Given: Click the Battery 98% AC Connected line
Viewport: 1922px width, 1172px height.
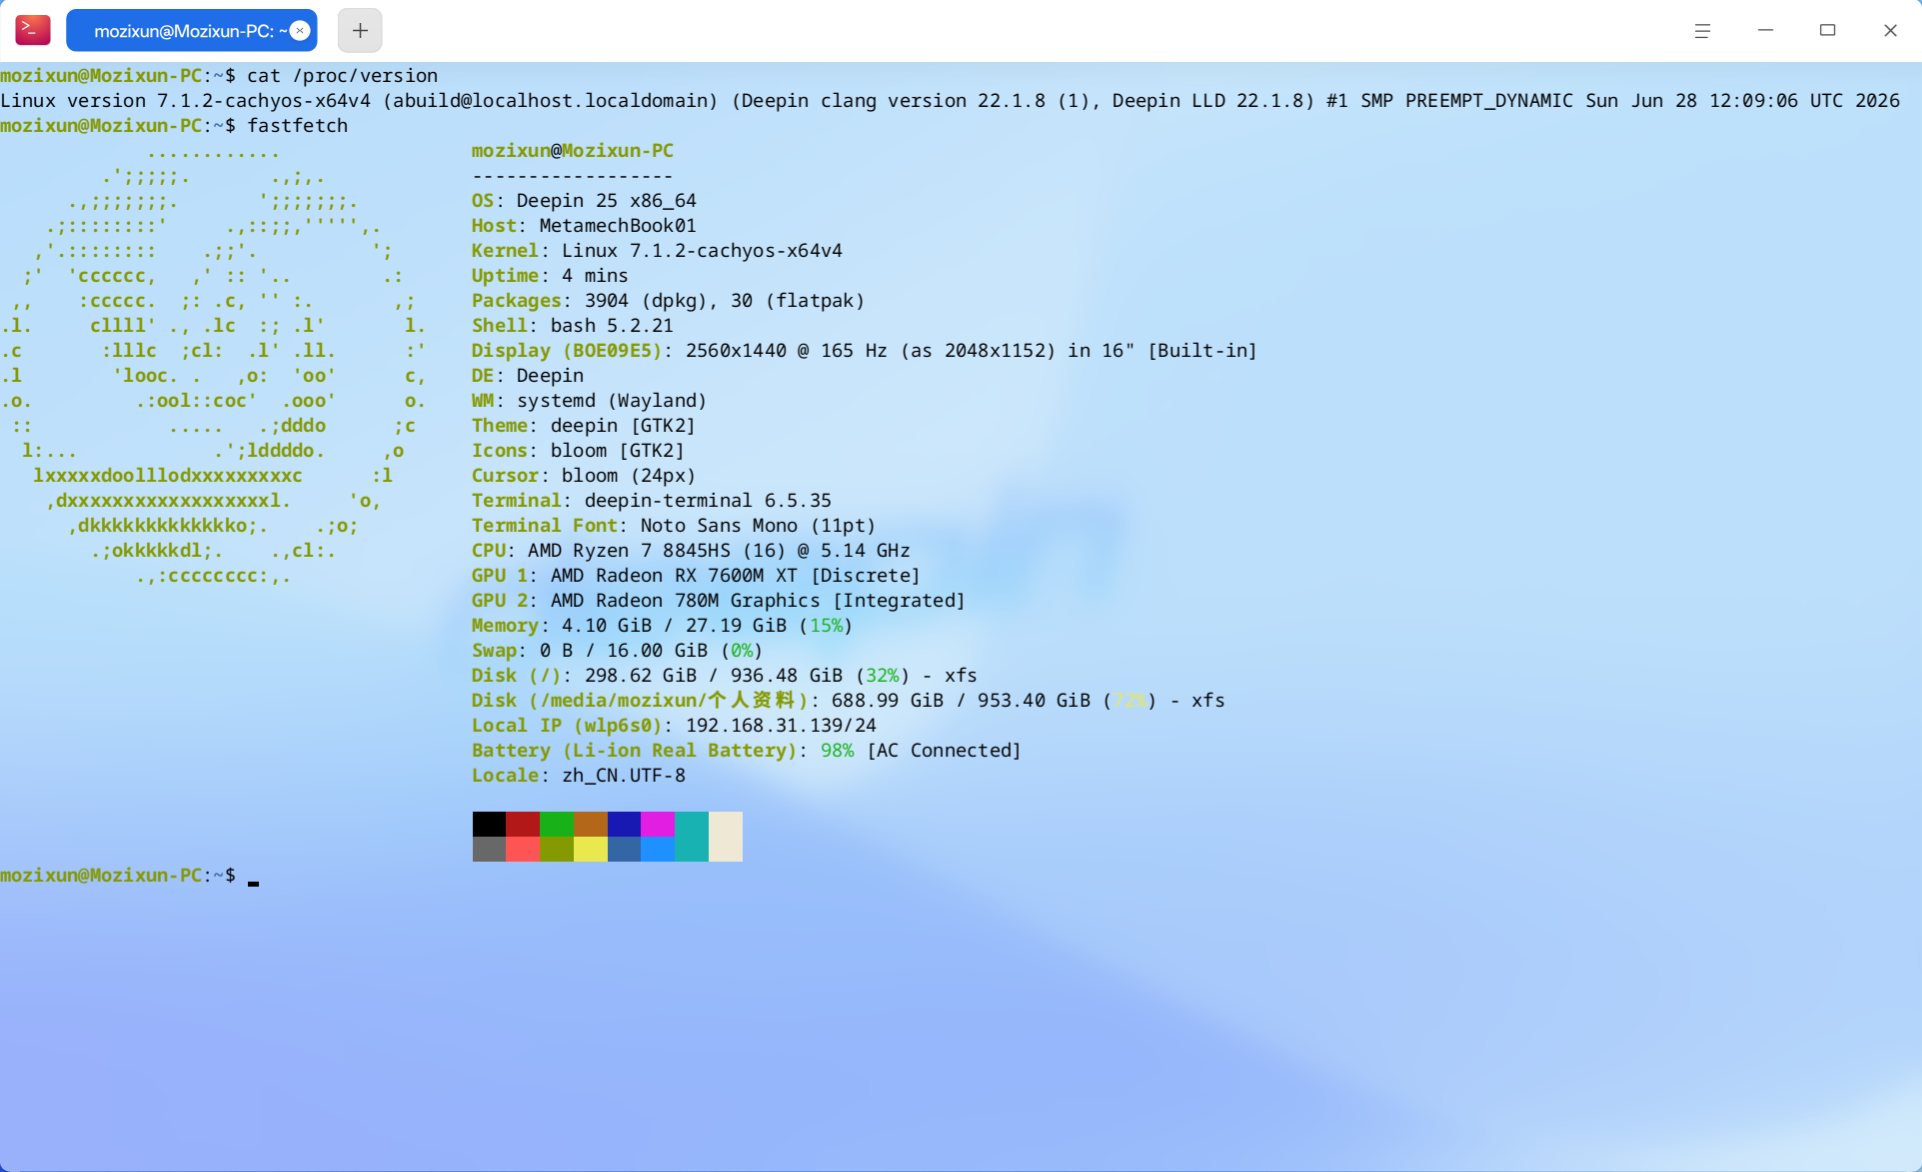Looking at the screenshot, I should point(746,750).
